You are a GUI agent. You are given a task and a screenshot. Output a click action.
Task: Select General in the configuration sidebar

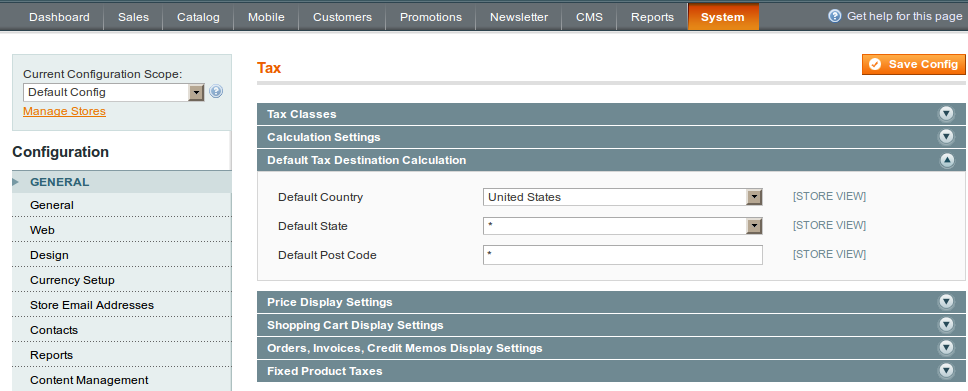click(122, 205)
